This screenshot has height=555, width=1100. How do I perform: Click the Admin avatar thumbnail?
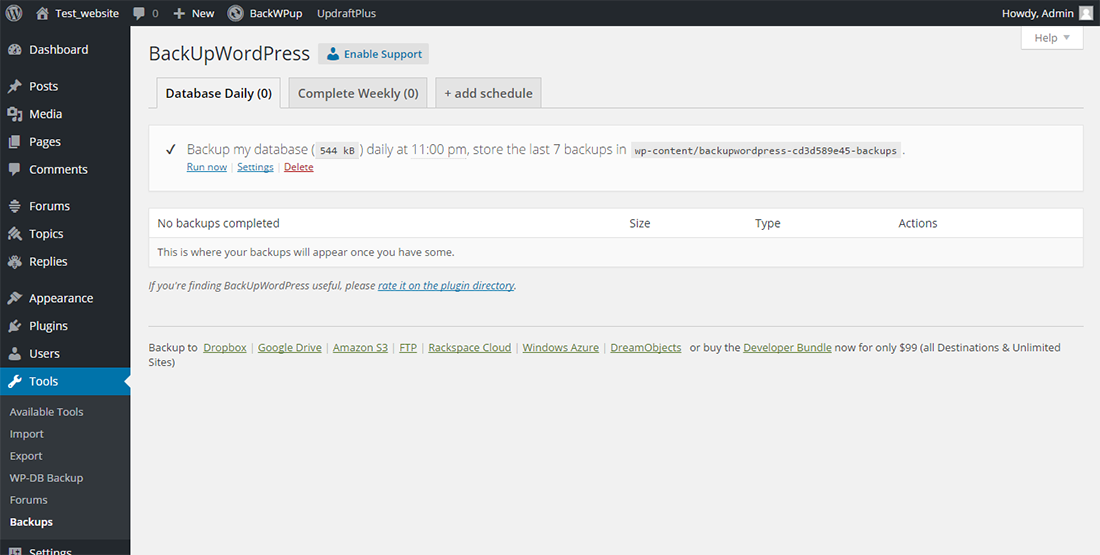1085,13
